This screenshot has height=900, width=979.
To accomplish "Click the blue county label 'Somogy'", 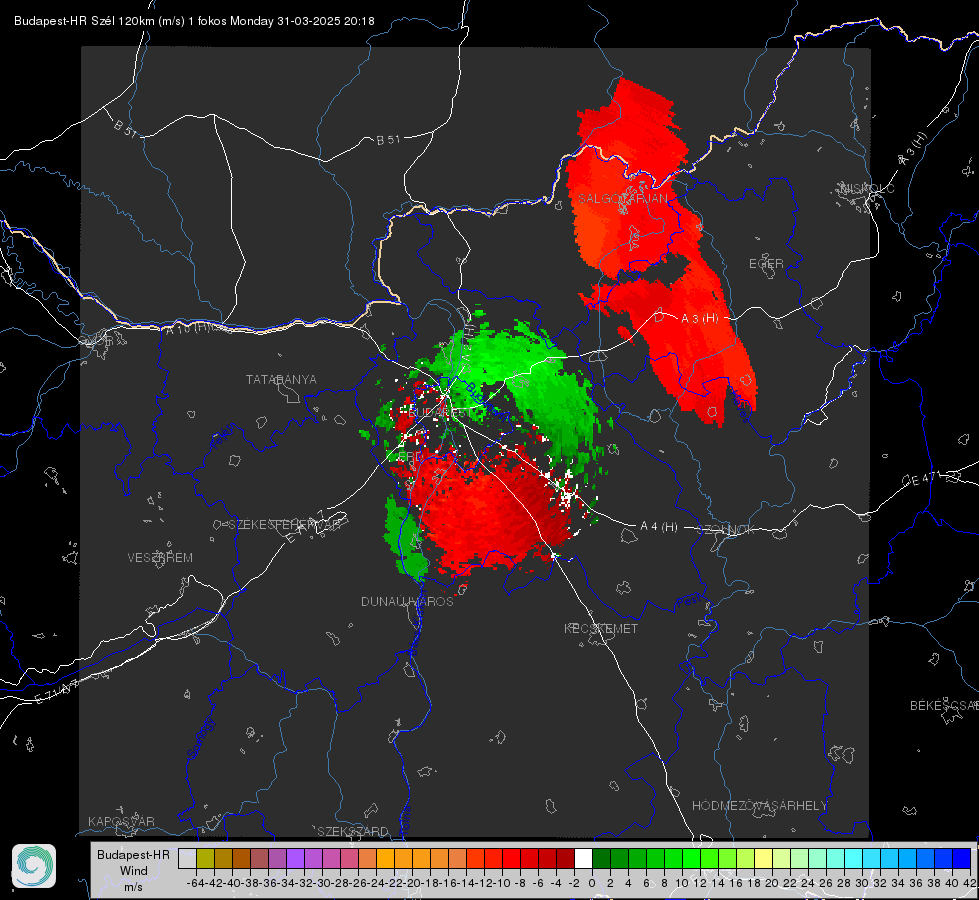I will click(x=201, y=738).
